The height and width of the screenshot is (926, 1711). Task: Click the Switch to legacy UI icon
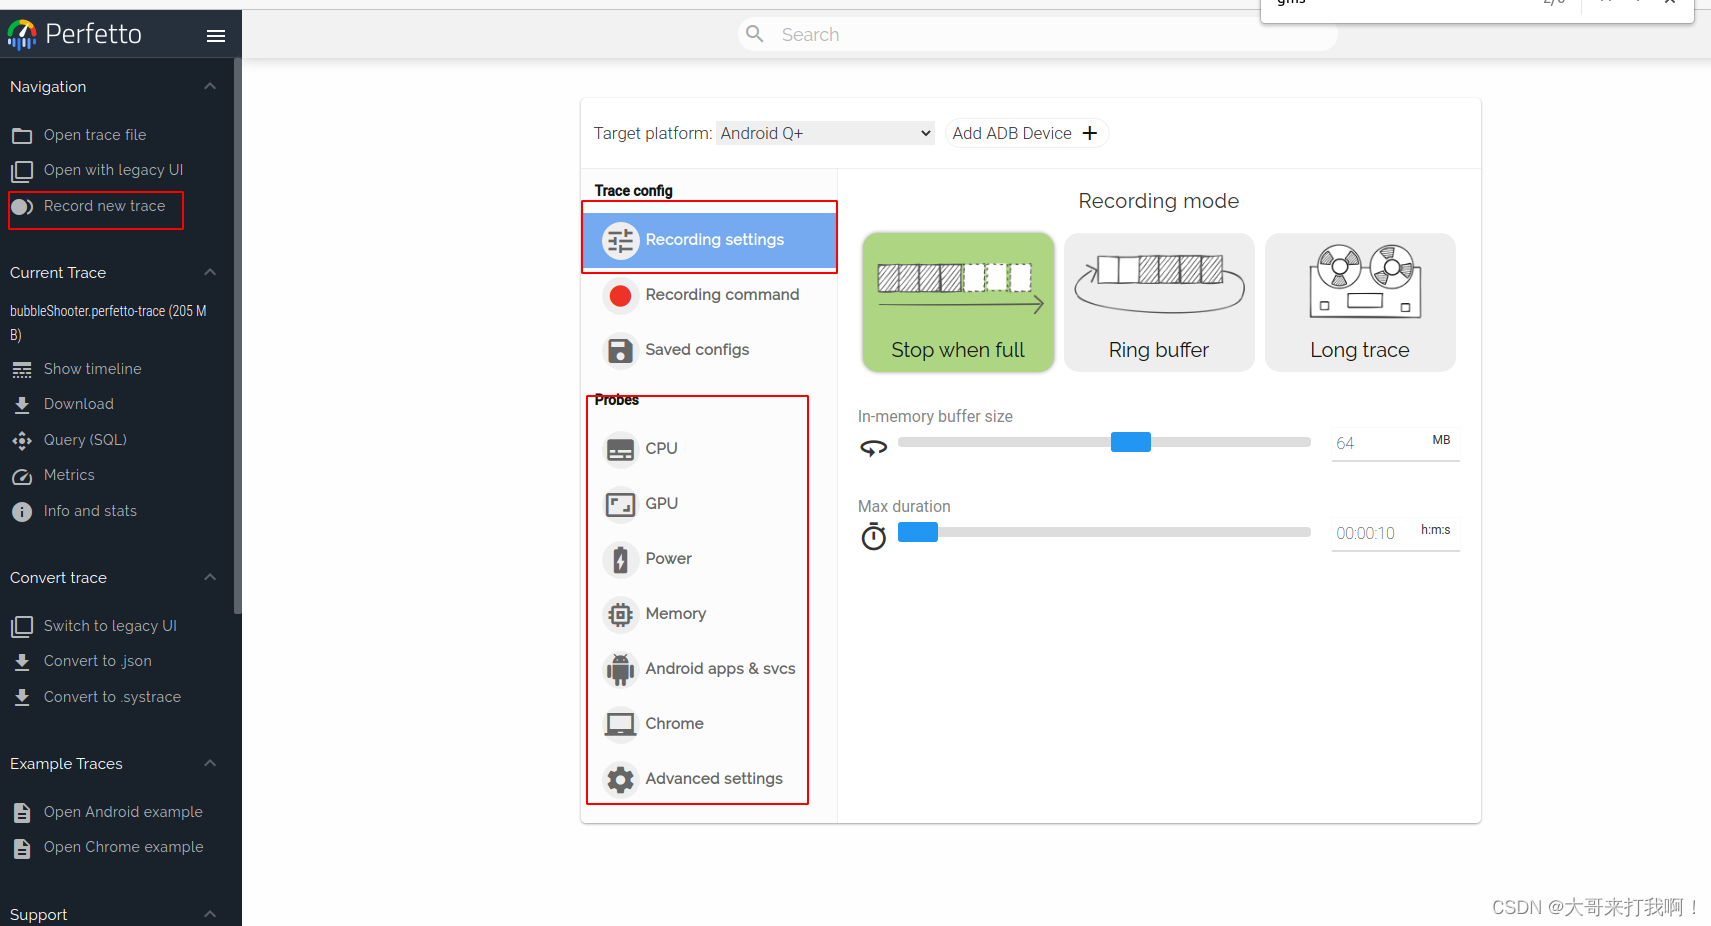pos(22,627)
